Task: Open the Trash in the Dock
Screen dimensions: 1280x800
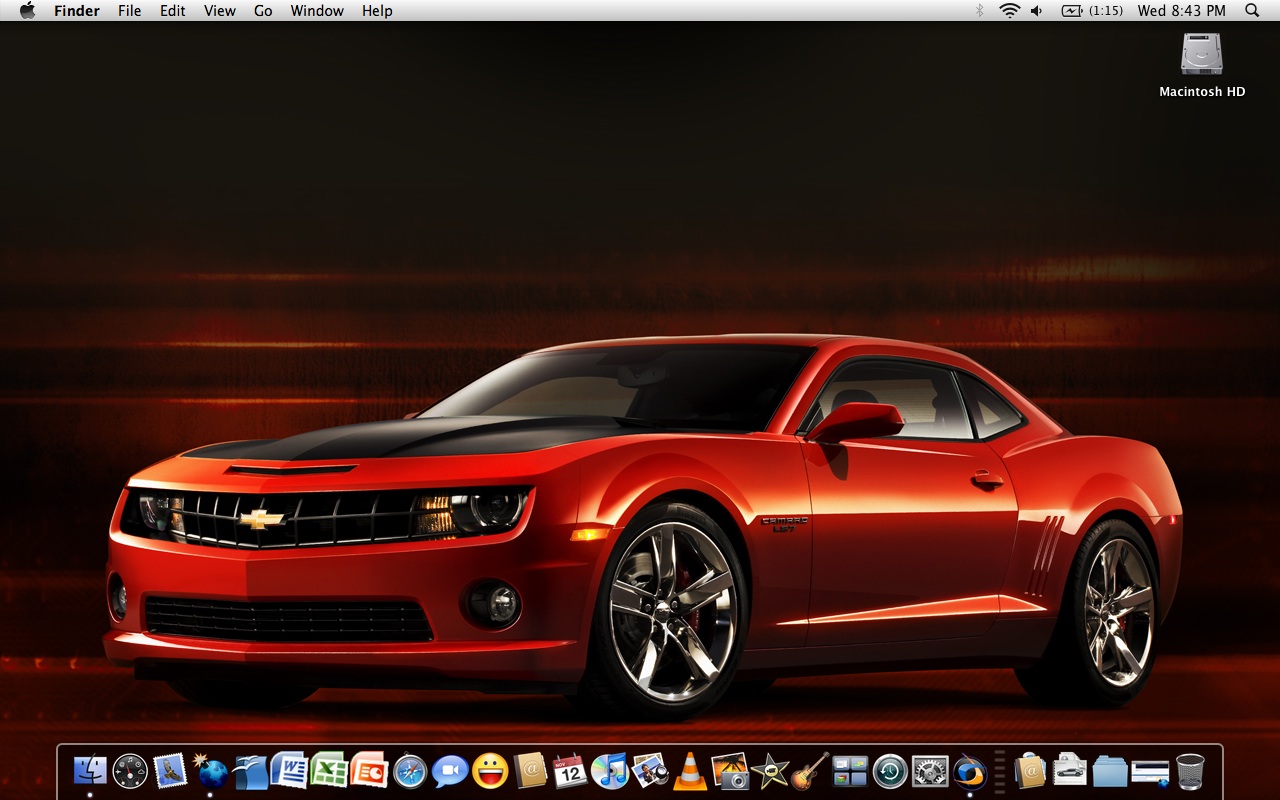Action: tap(1190, 771)
